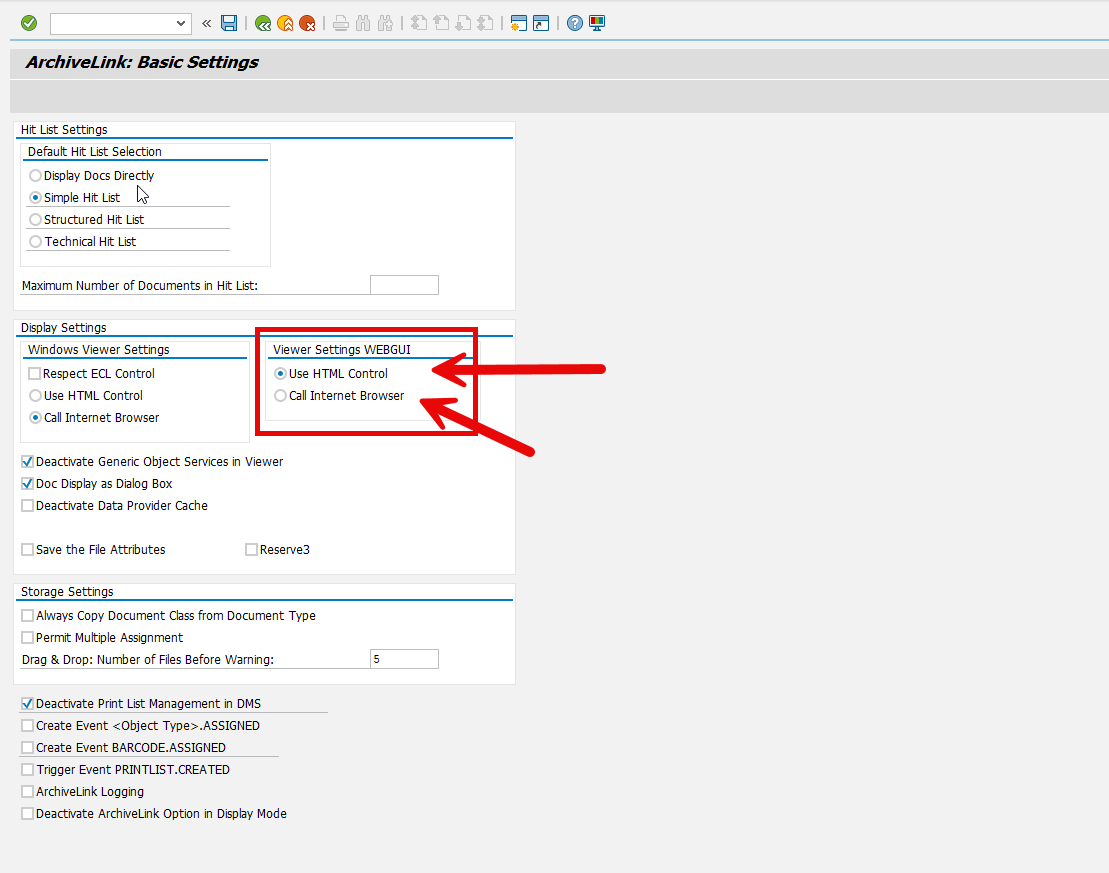Click the red Cancel icon

click(307, 23)
